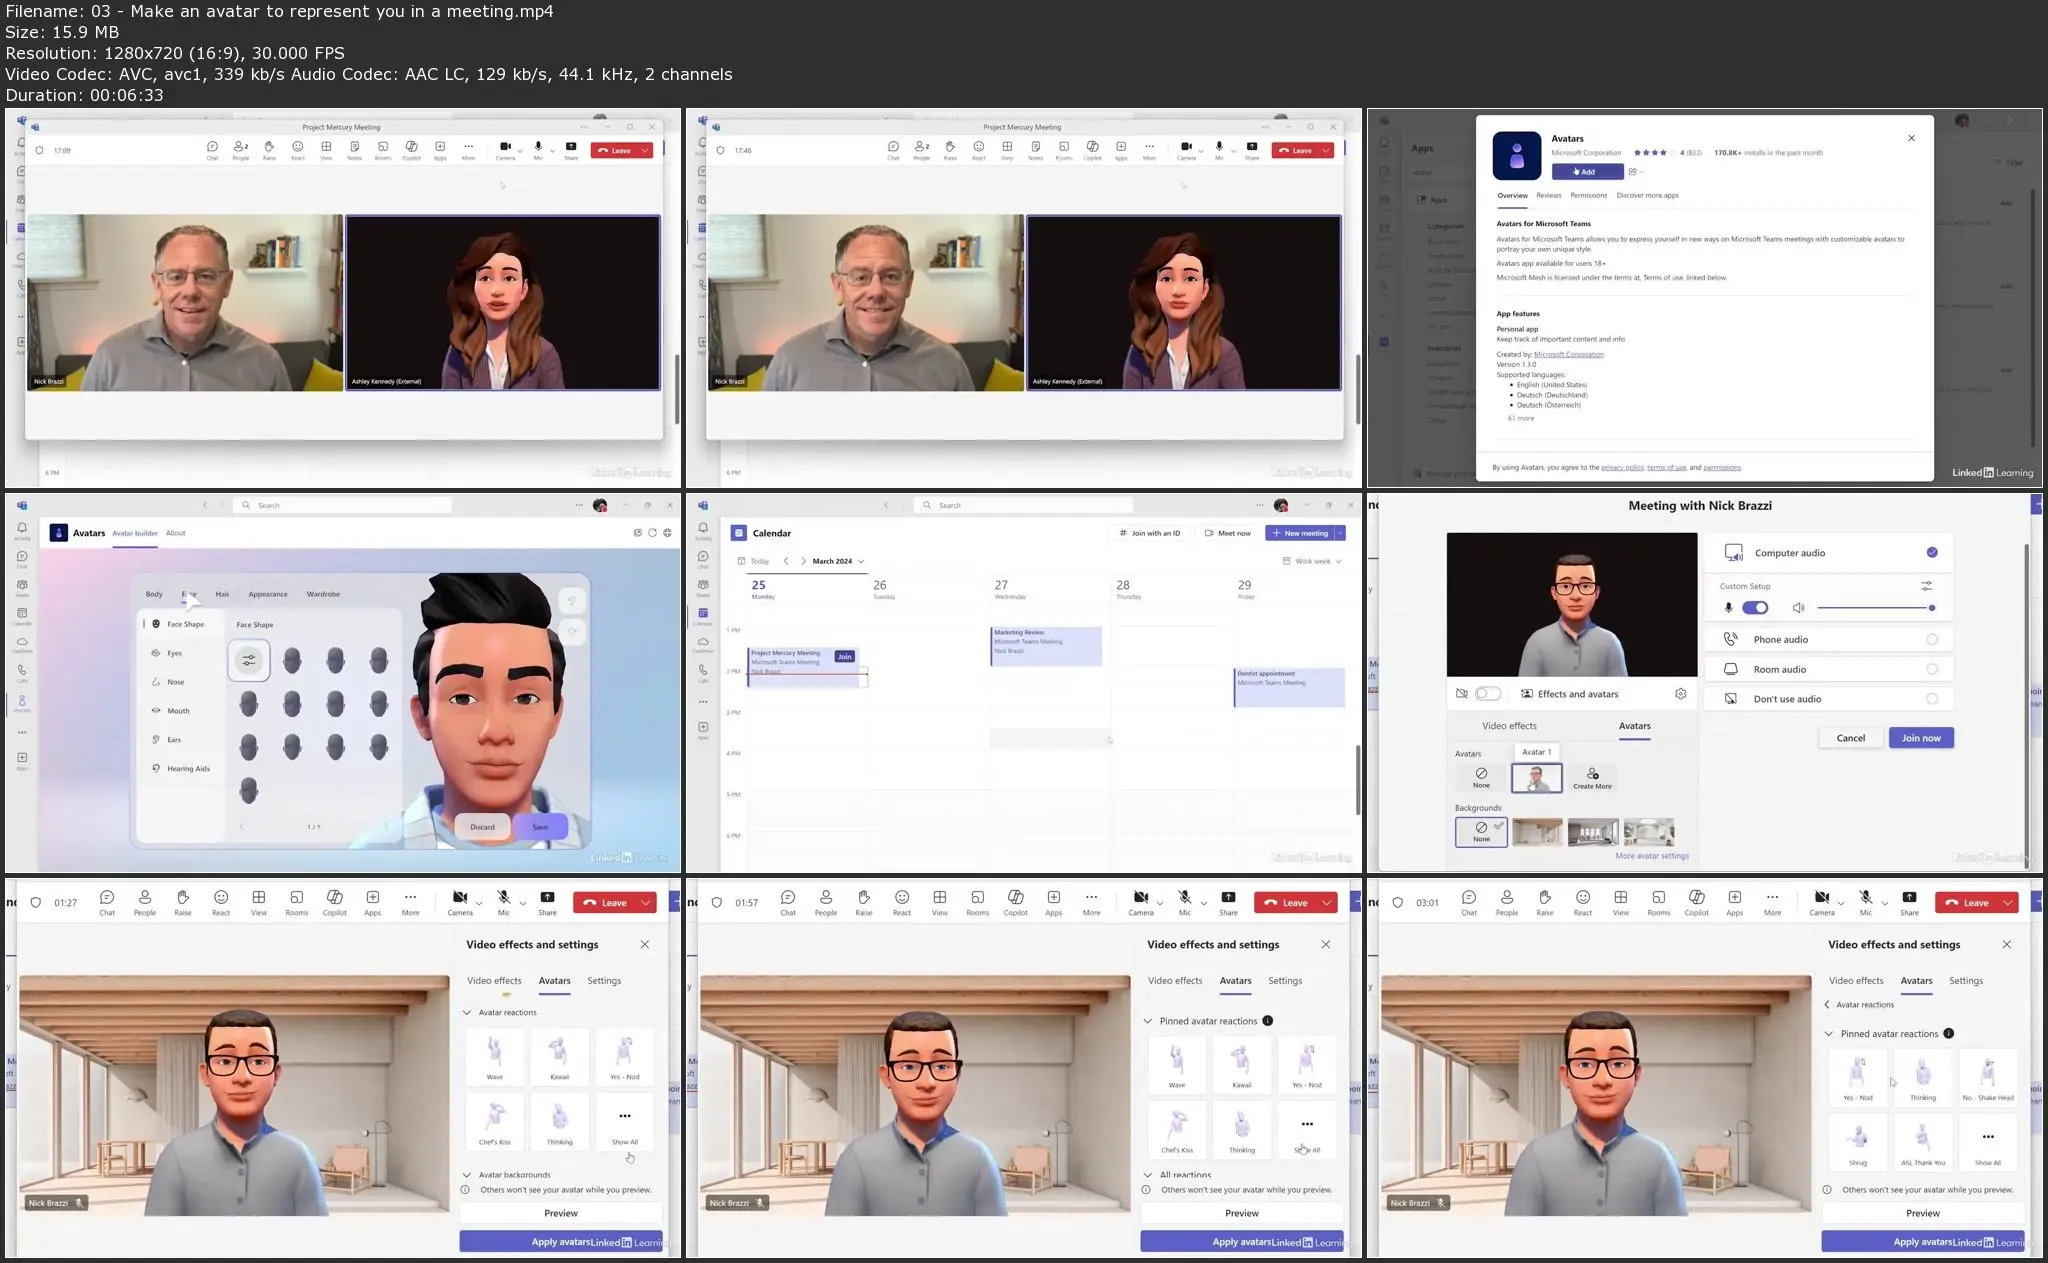
Task: Click Preview button in the 03:01 panel
Action: pos(1923,1213)
